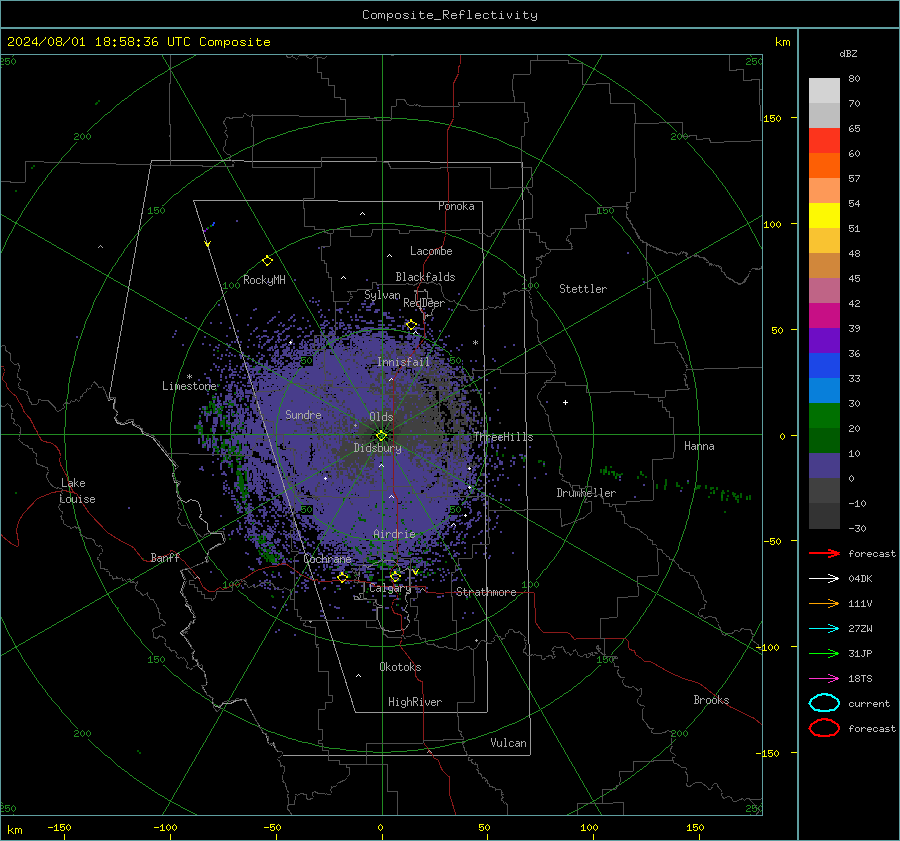Viewport: 900px width, 841px height.
Task: Click the white plus marker west of Hanna
Action: pyautogui.click(x=565, y=402)
